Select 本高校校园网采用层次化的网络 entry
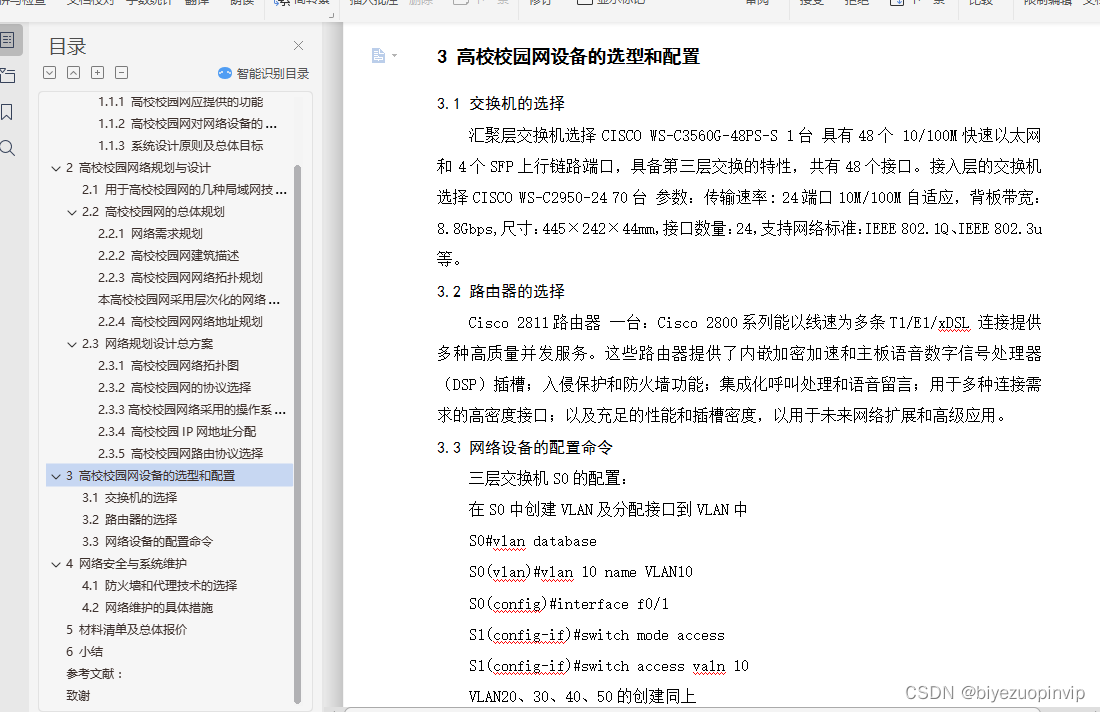The image size is (1100, 712). pyautogui.click(x=189, y=300)
